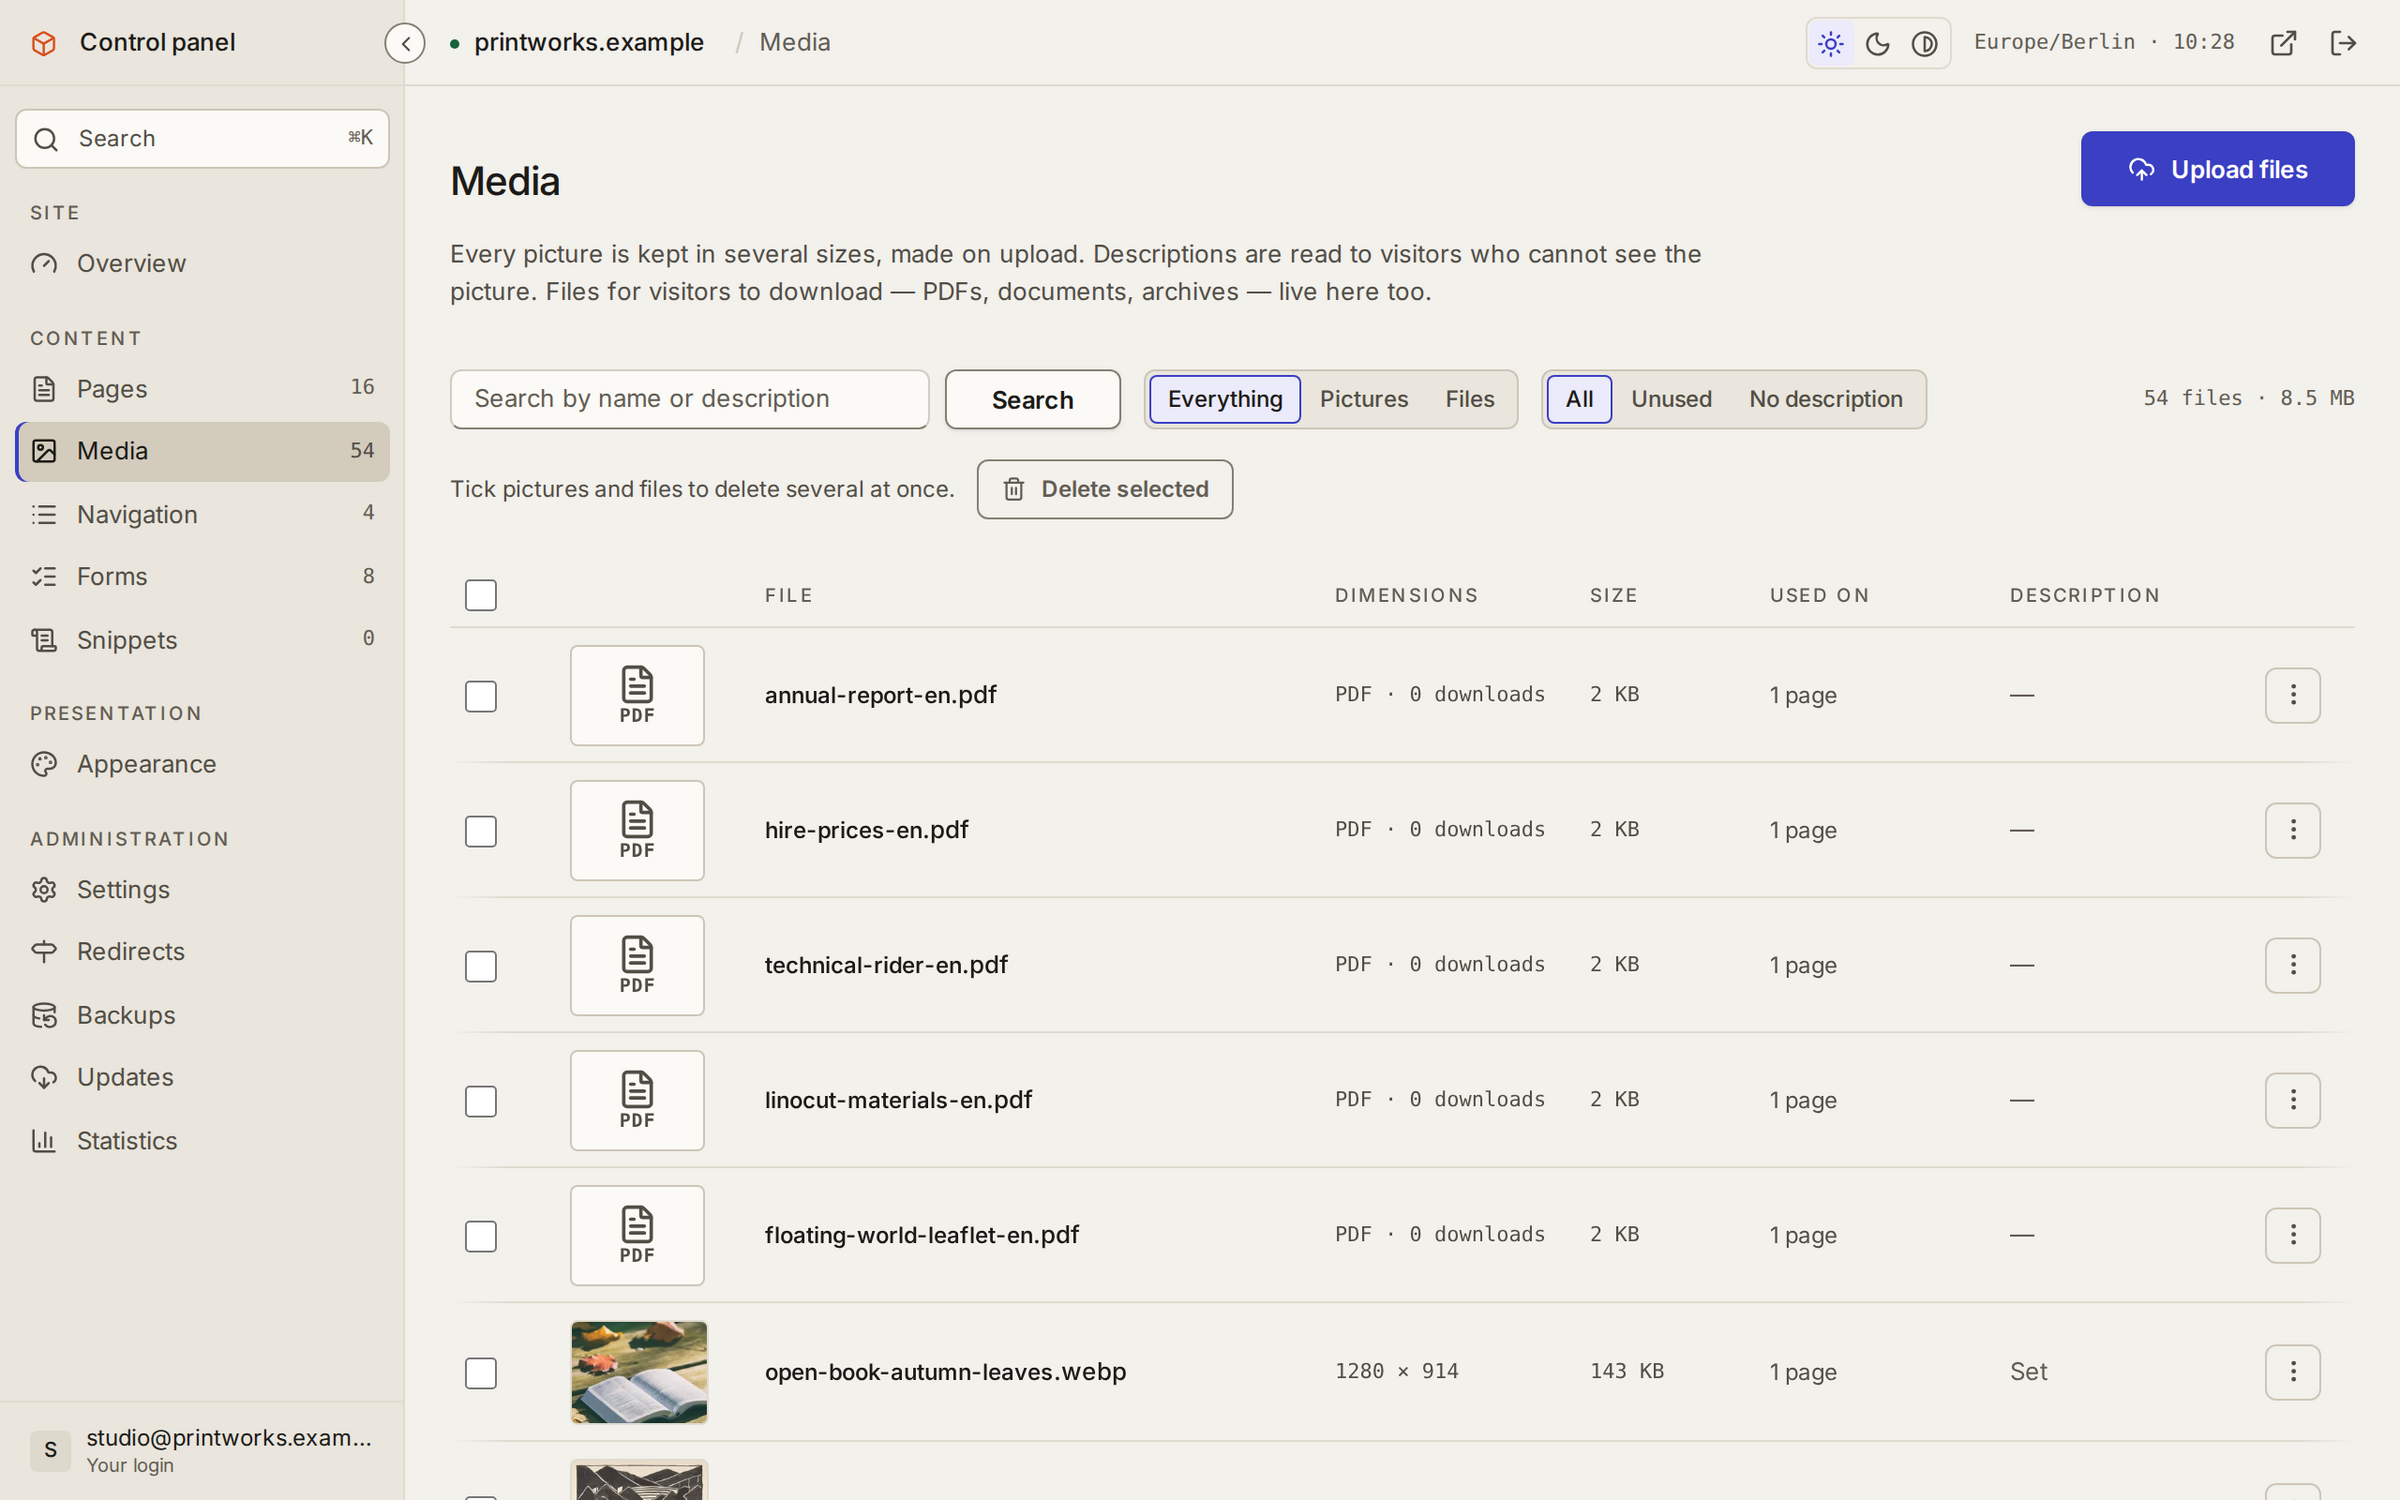
Task: Open Updates page
Action: point(203,1077)
